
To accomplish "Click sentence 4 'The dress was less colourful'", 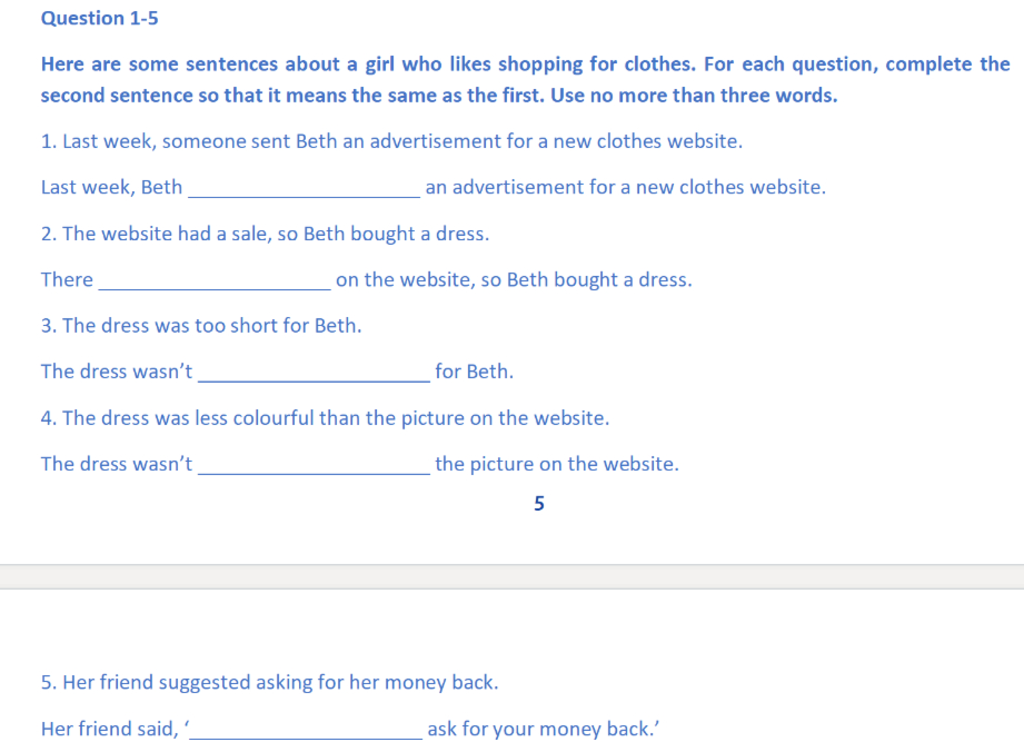I will 325,418.
